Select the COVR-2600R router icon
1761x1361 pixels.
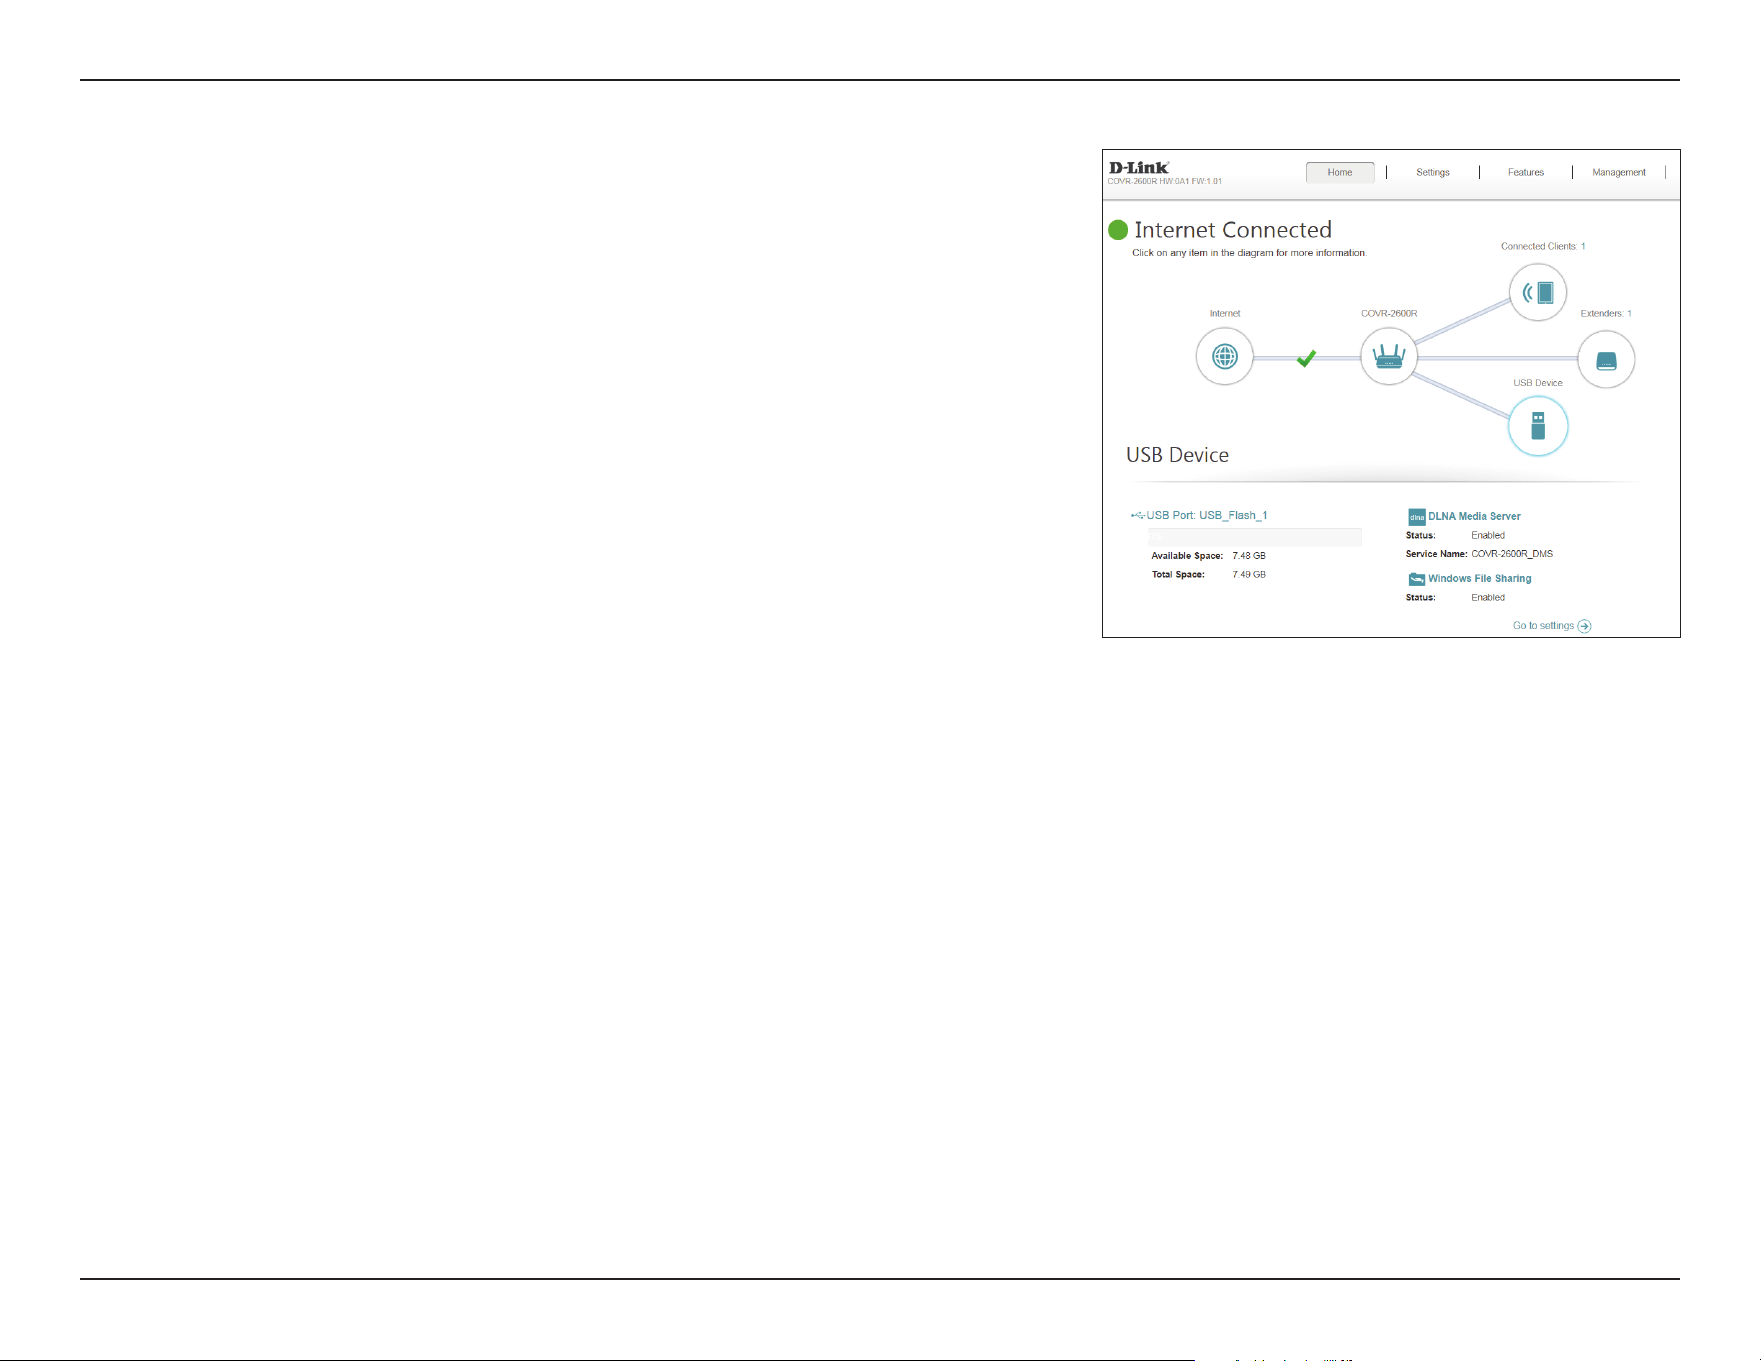1389,356
